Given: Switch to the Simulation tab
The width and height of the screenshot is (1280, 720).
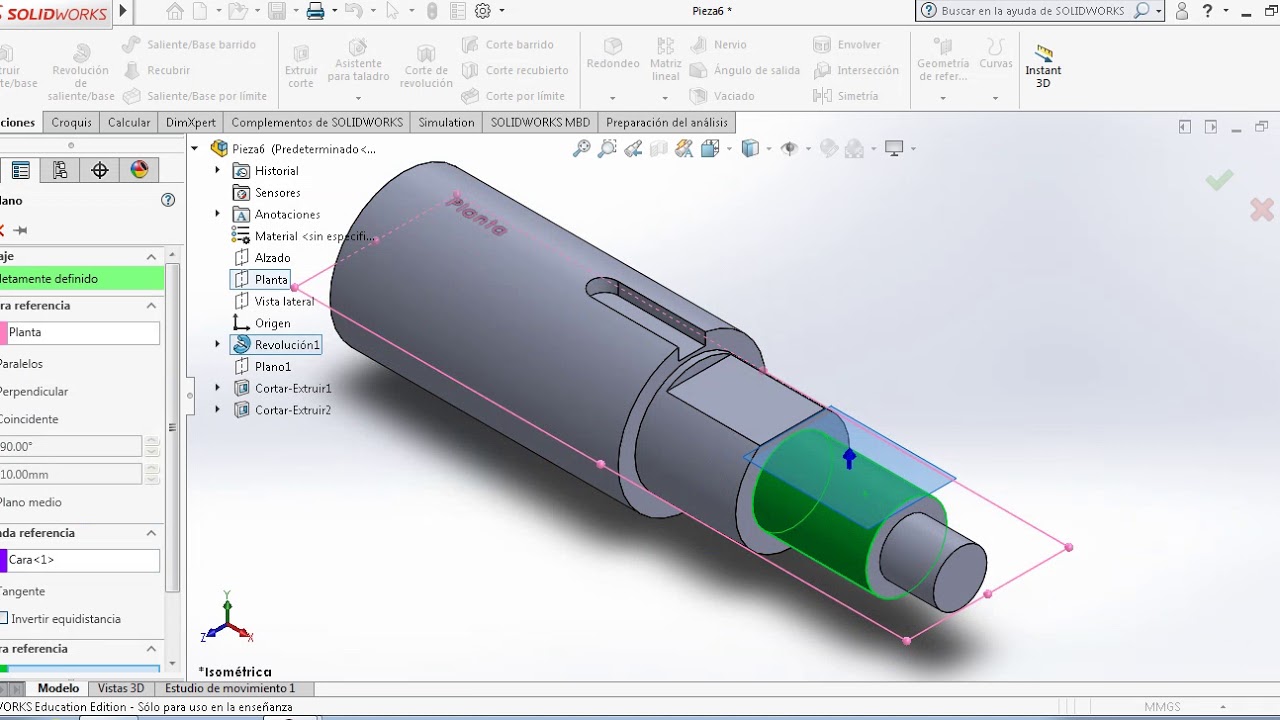Looking at the screenshot, I should (446, 122).
